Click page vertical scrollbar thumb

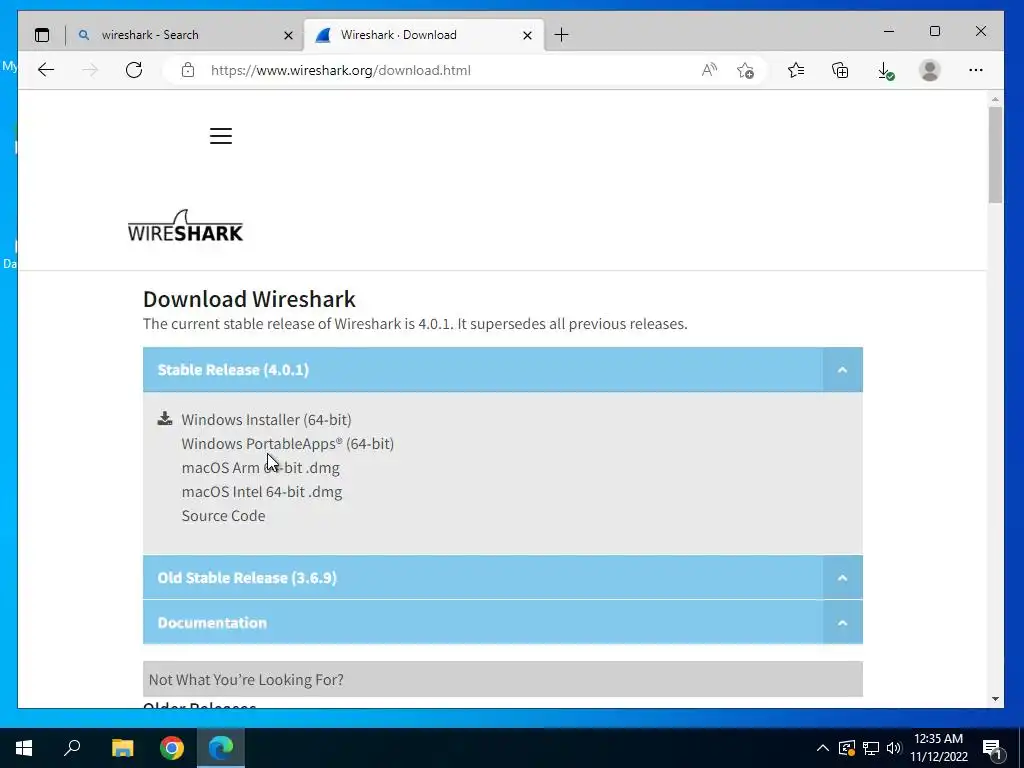[995, 155]
